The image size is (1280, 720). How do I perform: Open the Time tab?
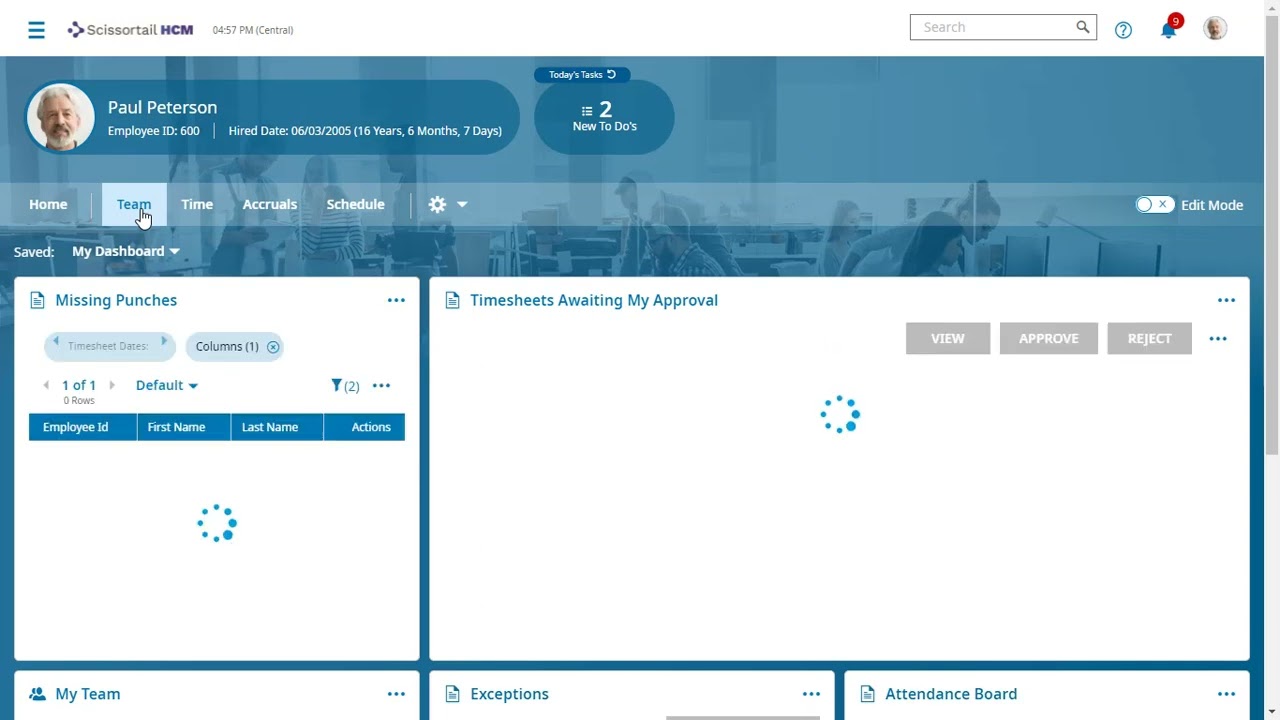[x=197, y=204]
